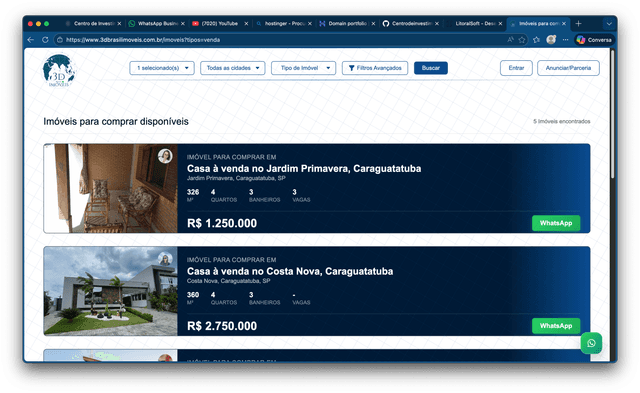The height and width of the screenshot is (393, 640).
Task: Click the floating WhatsApp chat icon
Action: (x=591, y=343)
